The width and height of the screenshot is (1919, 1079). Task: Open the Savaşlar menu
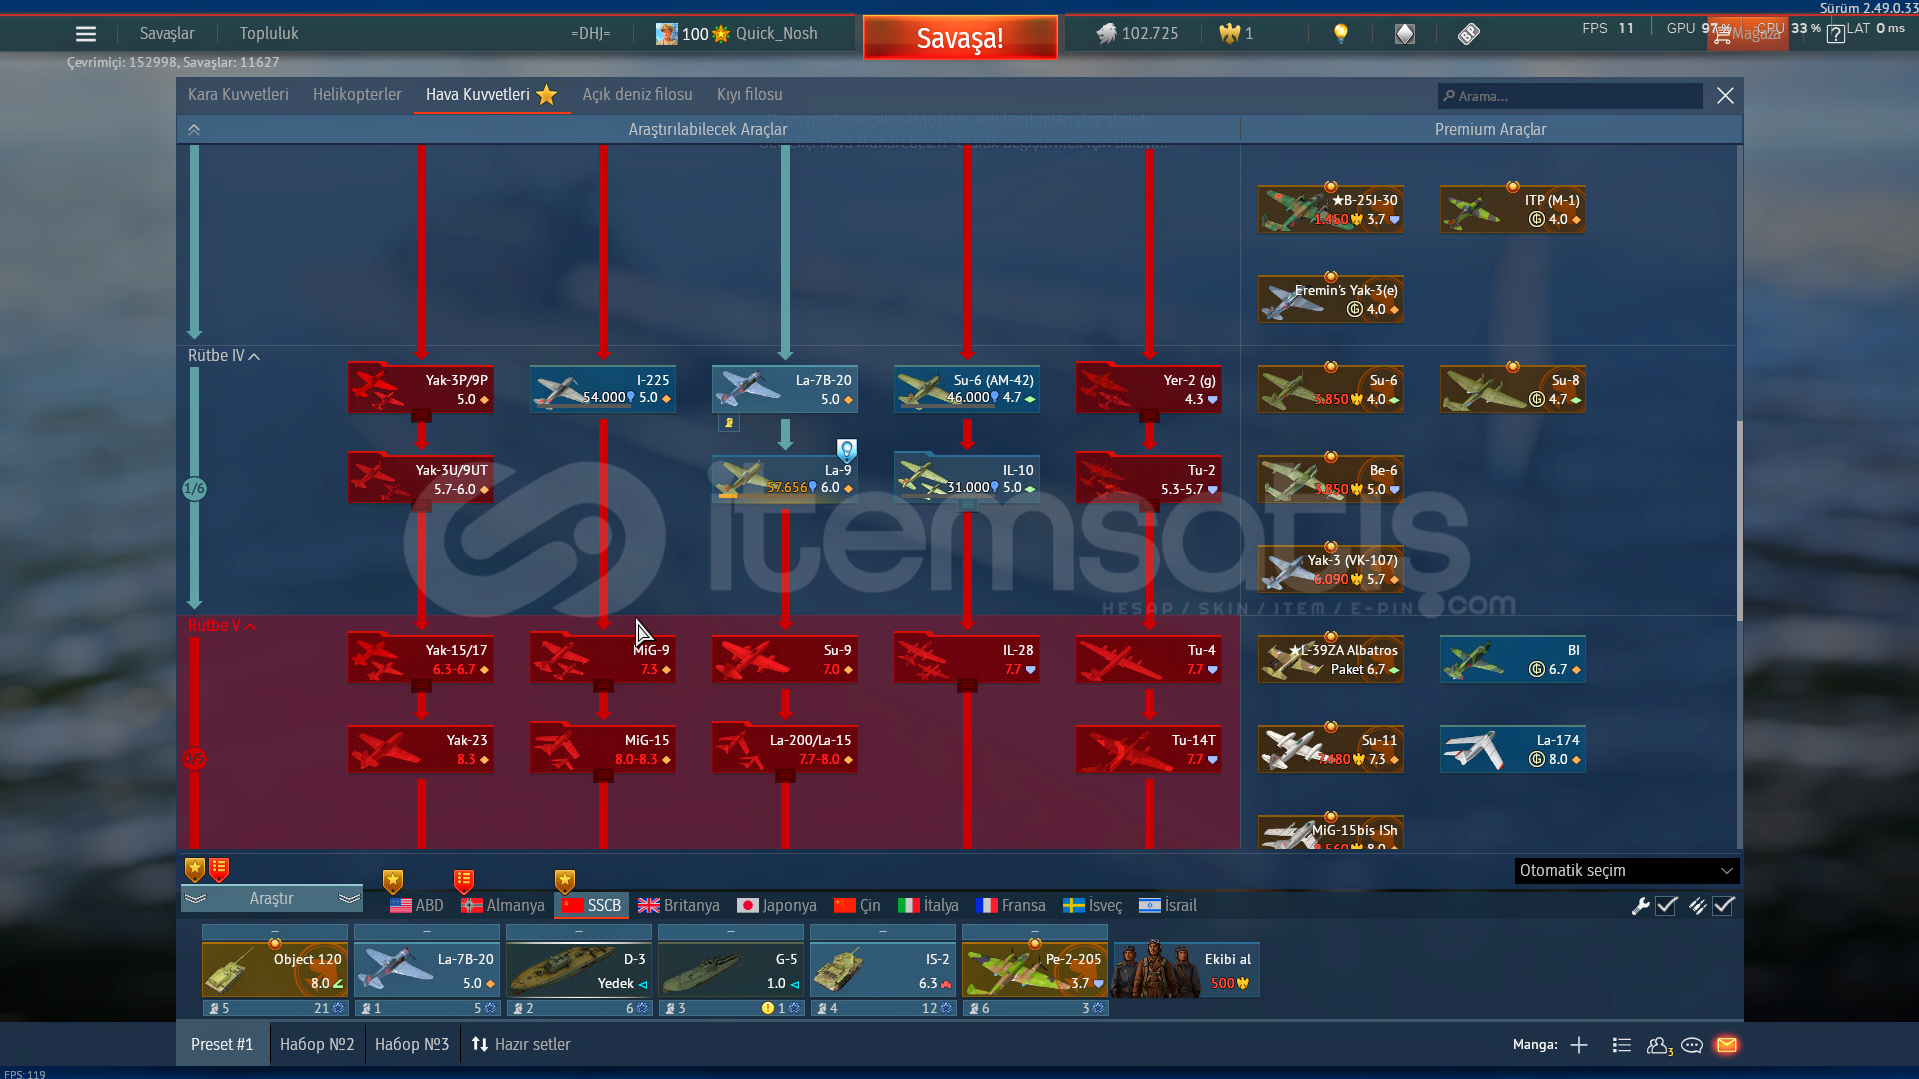click(x=167, y=34)
